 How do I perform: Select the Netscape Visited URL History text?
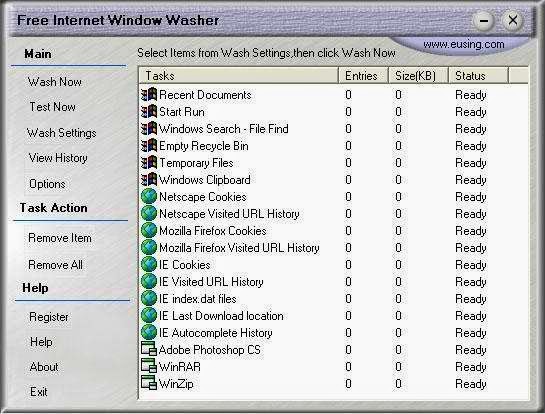pyautogui.click(x=229, y=214)
